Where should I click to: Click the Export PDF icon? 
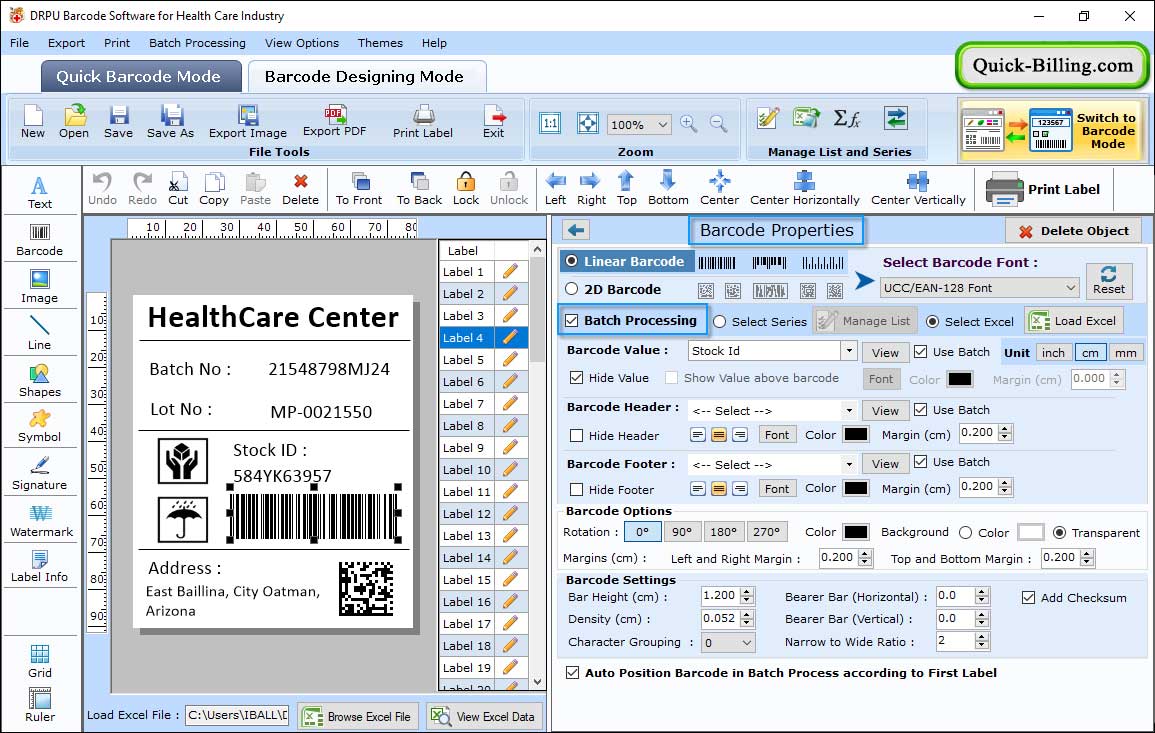[334, 122]
